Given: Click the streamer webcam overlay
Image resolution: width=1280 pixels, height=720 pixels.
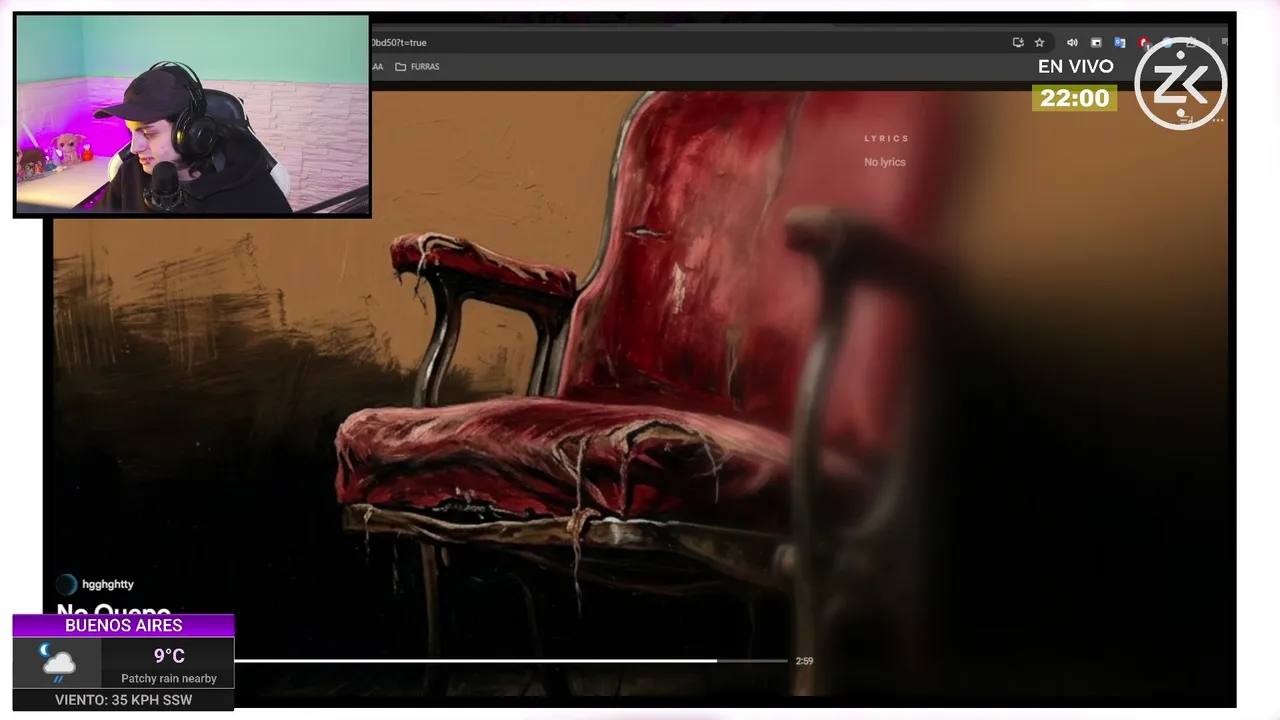Looking at the screenshot, I should click(192, 115).
